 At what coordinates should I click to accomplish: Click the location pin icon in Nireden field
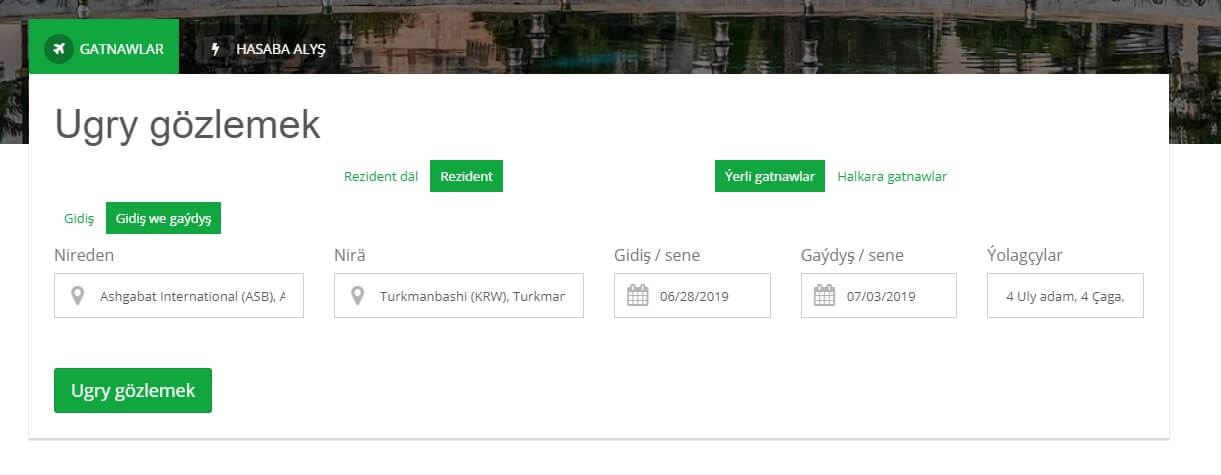coord(78,296)
